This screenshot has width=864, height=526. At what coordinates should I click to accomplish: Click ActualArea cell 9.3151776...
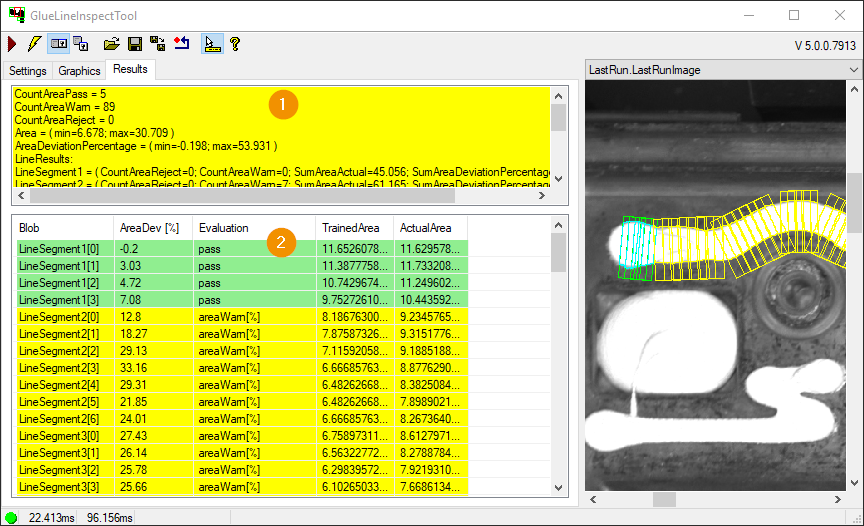coord(430,334)
